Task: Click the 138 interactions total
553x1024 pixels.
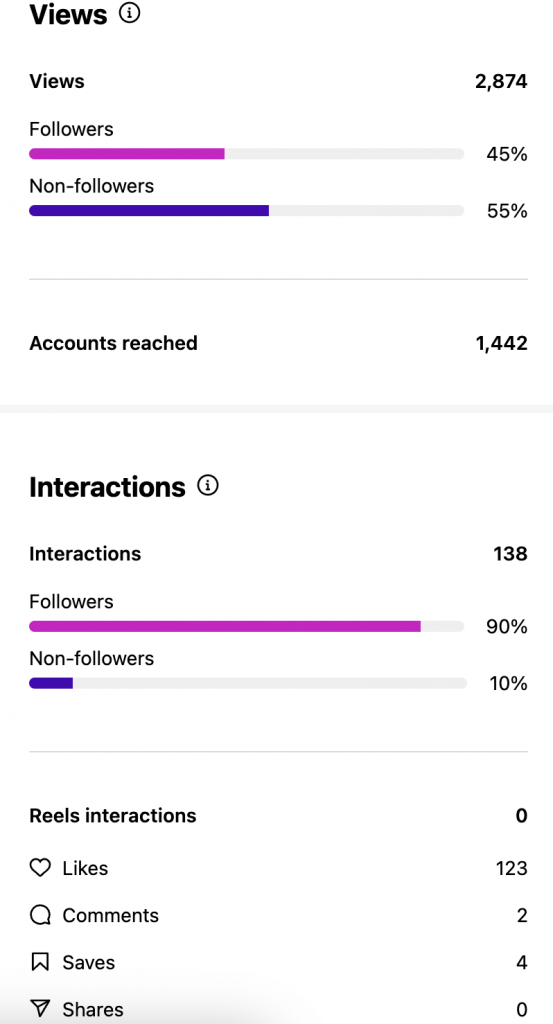Action: [510, 554]
